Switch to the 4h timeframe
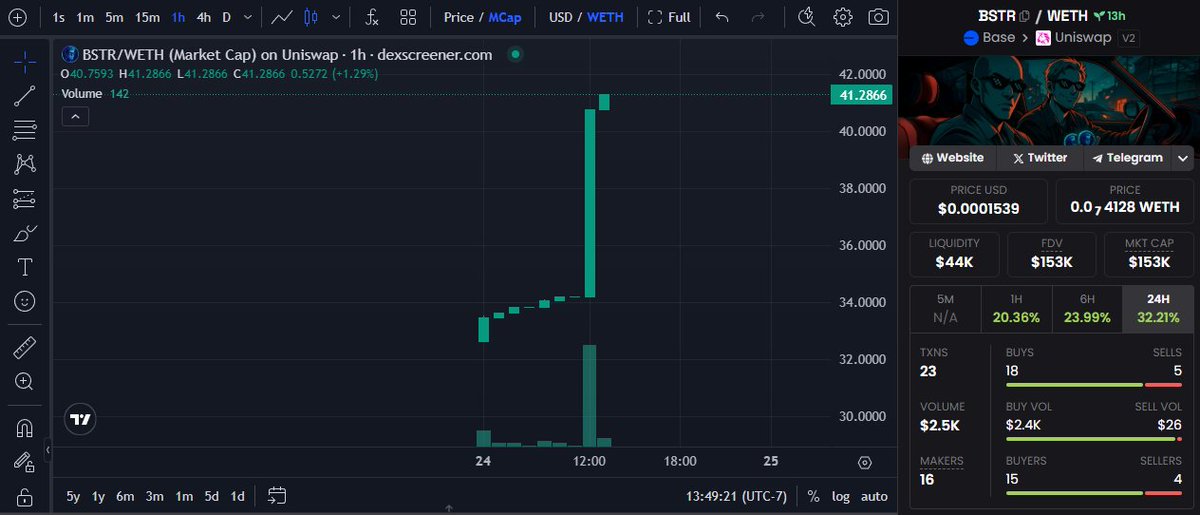Viewport: 1200px width, 515px height. (204, 17)
